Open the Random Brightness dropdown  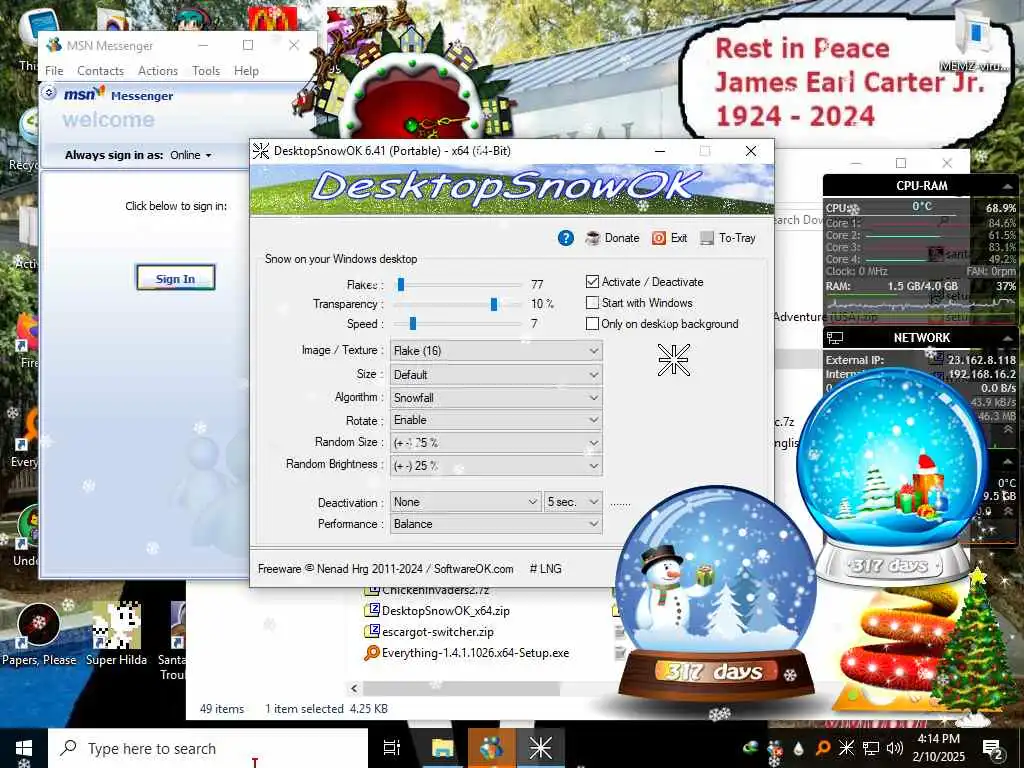click(496, 466)
